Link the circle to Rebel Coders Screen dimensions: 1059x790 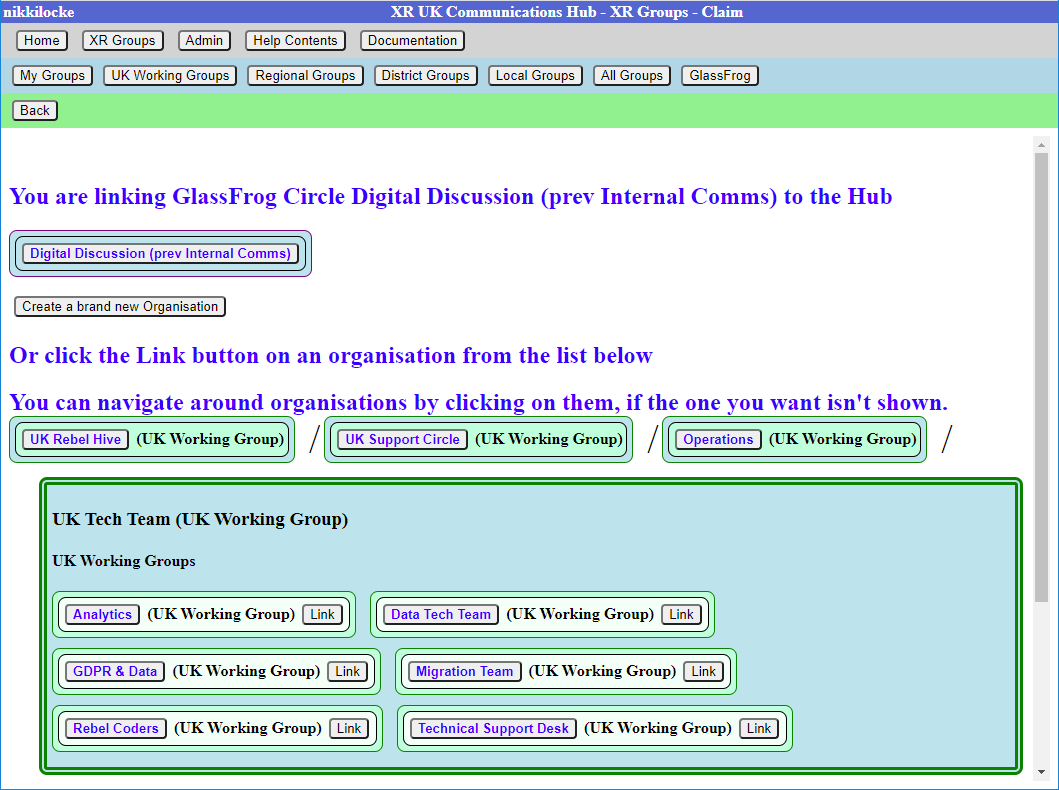pos(348,729)
